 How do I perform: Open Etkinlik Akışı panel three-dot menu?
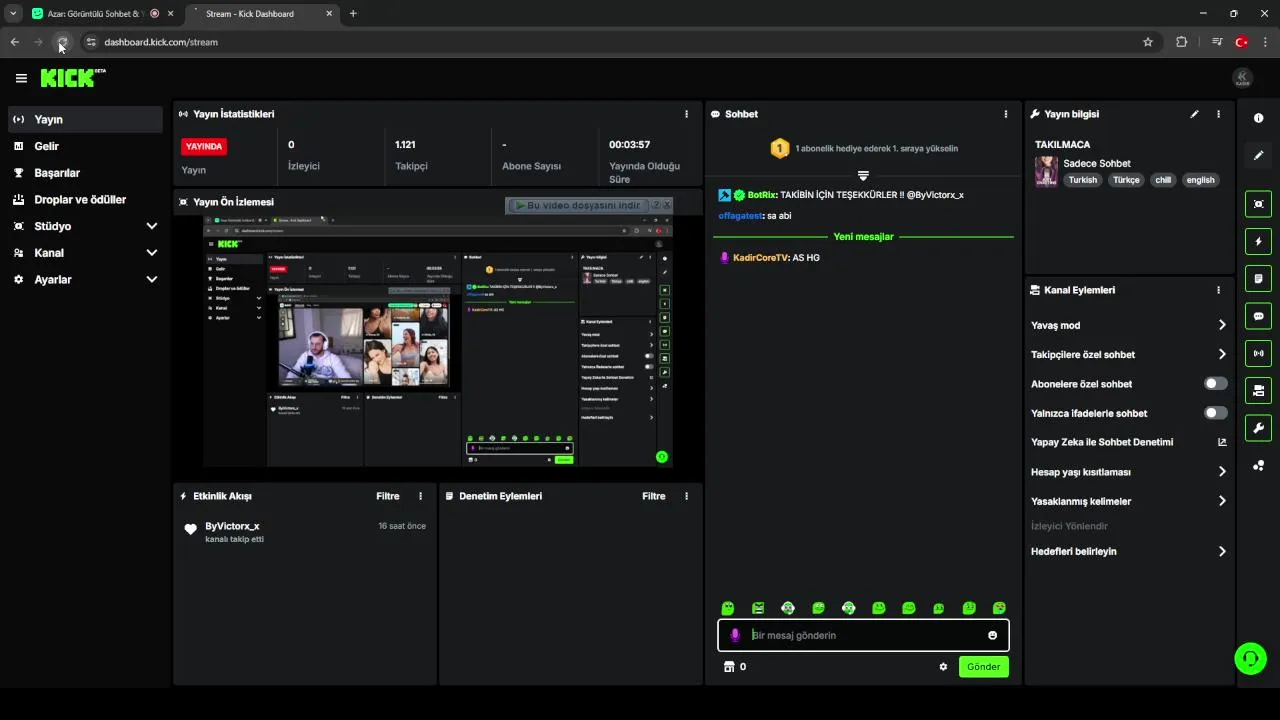pos(420,496)
